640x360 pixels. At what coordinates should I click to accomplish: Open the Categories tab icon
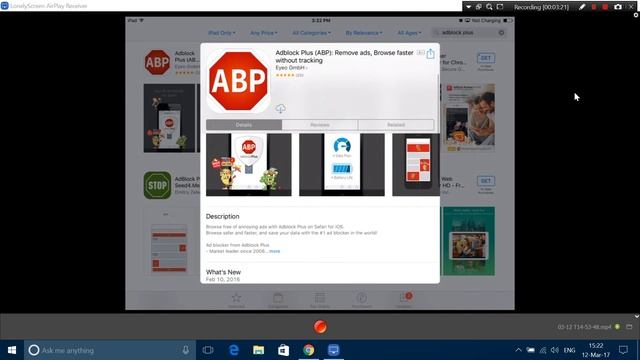pos(278,300)
